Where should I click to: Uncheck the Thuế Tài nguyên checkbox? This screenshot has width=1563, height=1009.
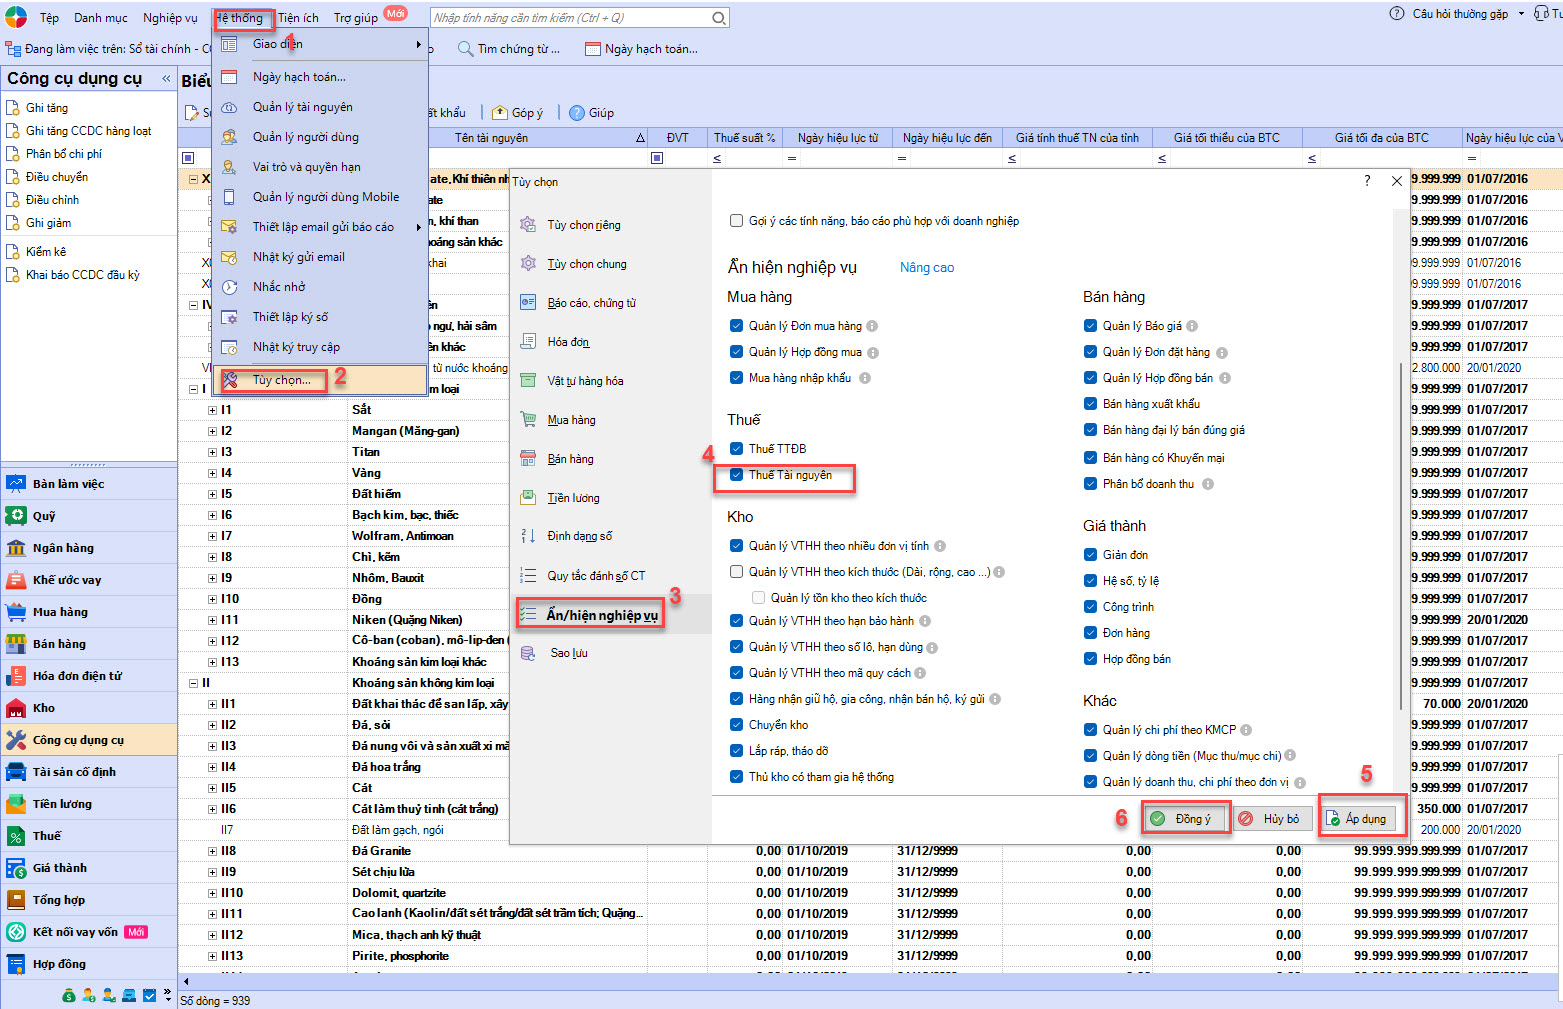point(737,475)
